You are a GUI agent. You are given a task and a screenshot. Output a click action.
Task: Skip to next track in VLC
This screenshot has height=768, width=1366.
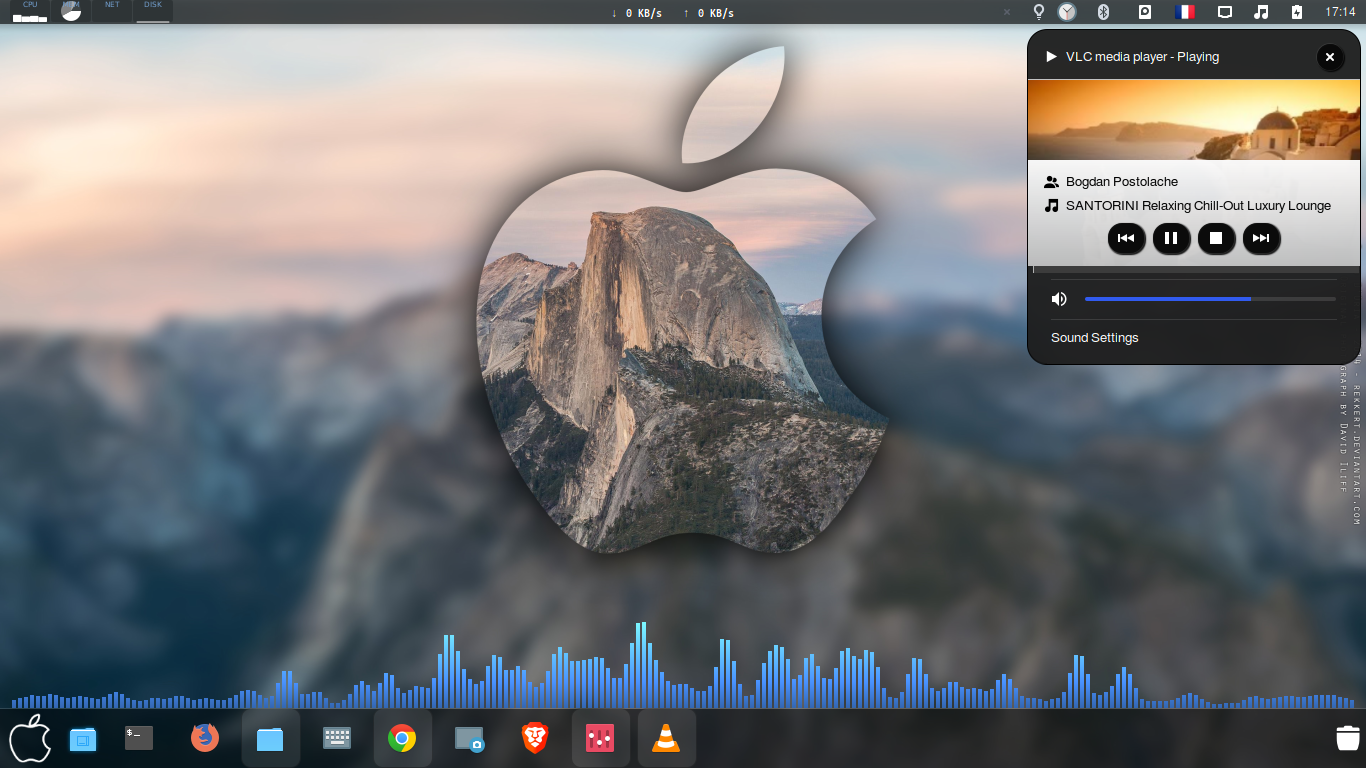pyautogui.click(x=1261, y=238)
